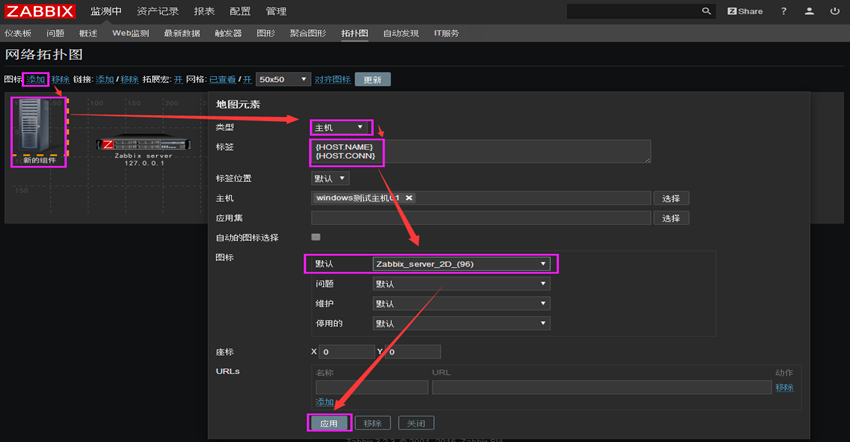The height and width of the screenshot is (442, 850).
Task: Switch to 仪表板 tab
Action: point(18,33)
